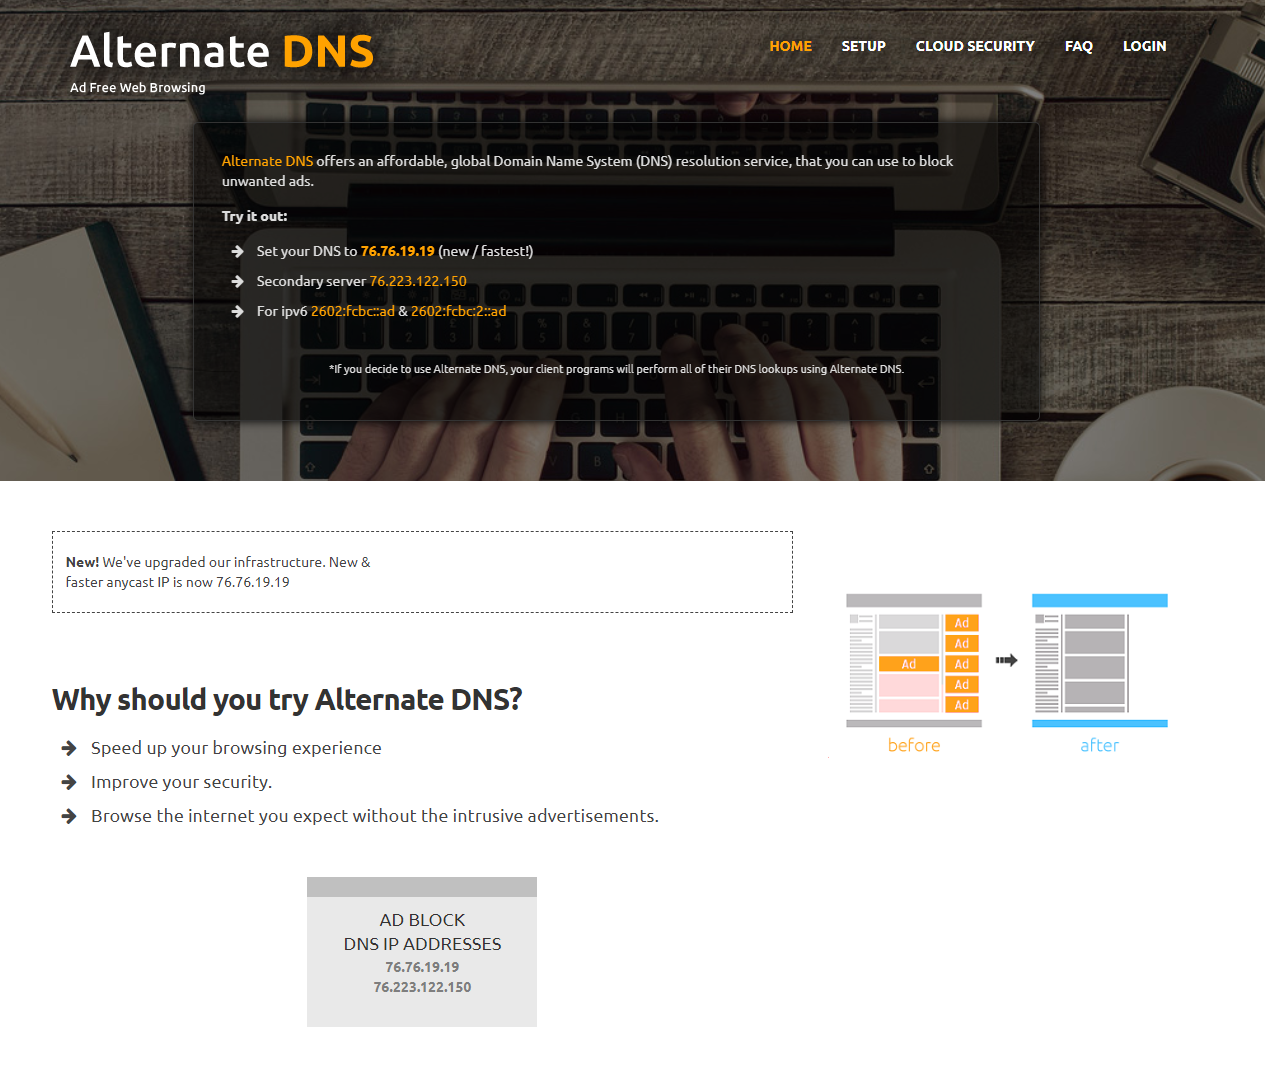Click the arrow bullet beside Browse the internet

click(68, 815)
